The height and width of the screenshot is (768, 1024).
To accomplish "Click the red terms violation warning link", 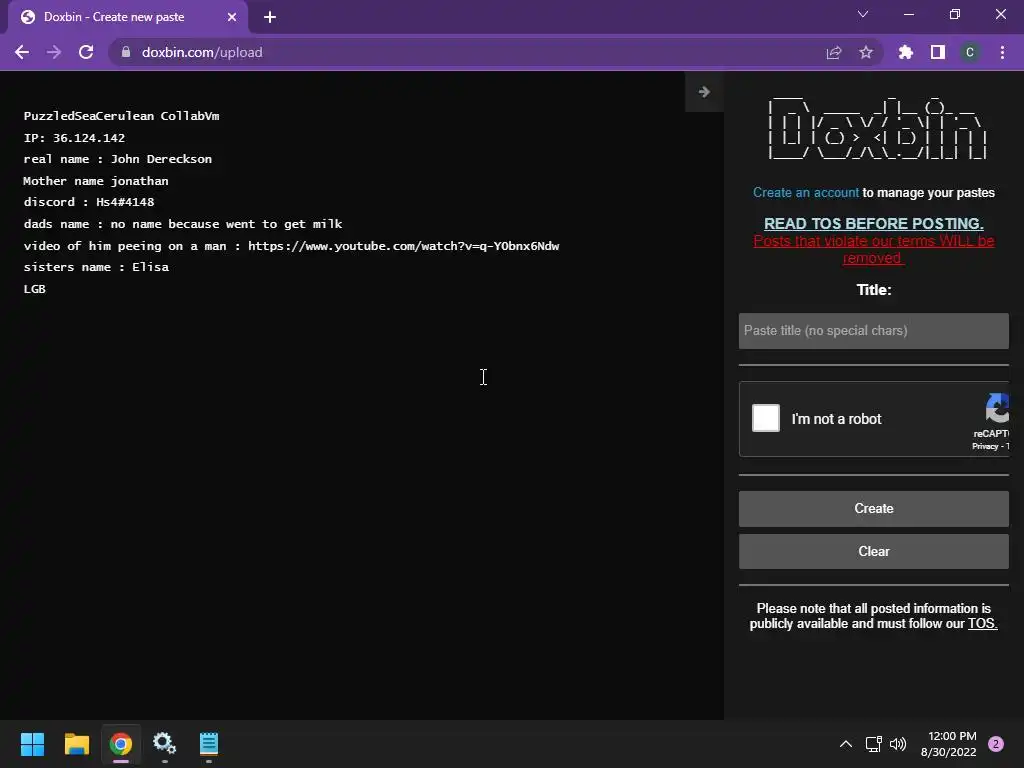I will click(x=874, y=249).
